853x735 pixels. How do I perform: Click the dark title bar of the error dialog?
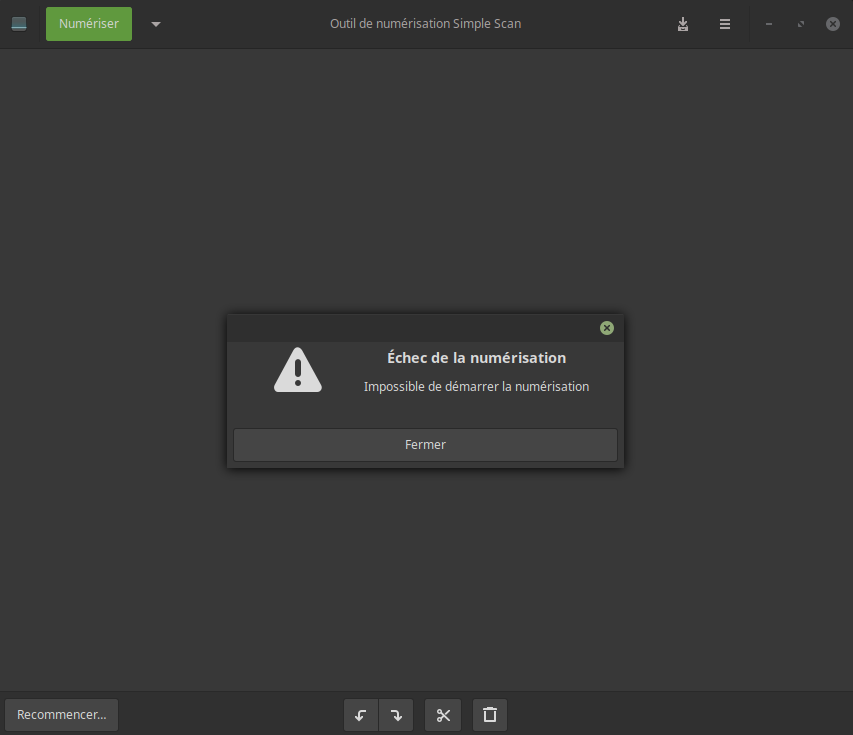410,328
